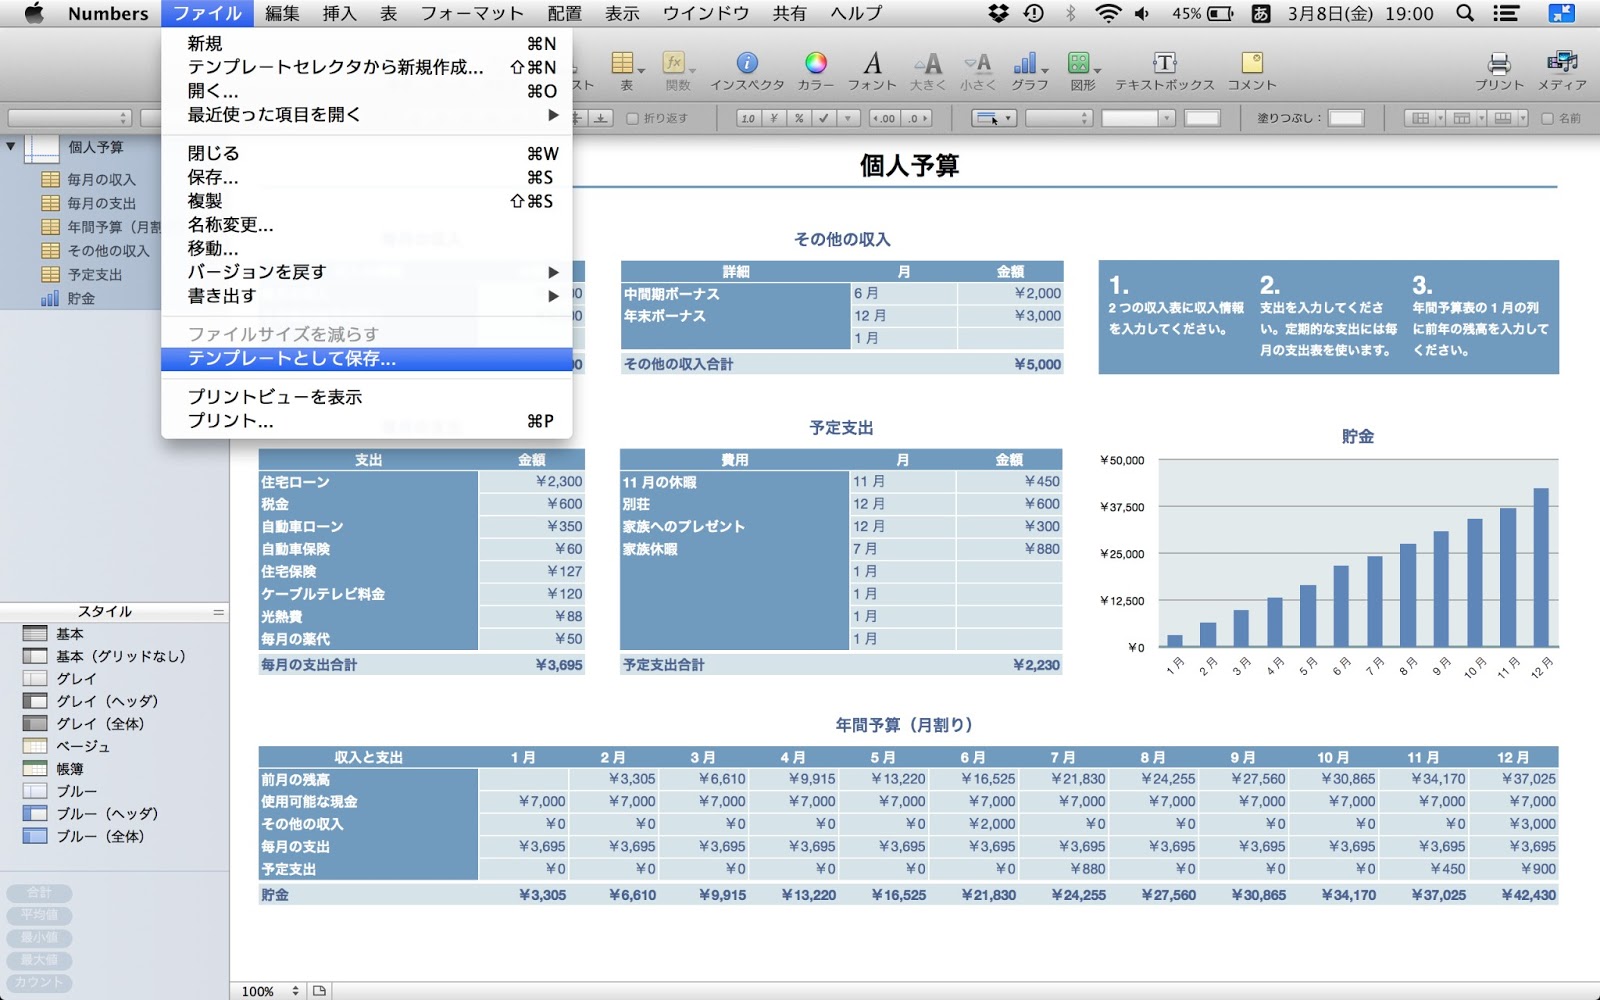Choose テンプレートとして保存… menu item
The image size is (1600, 1000).
pos(366,359)
